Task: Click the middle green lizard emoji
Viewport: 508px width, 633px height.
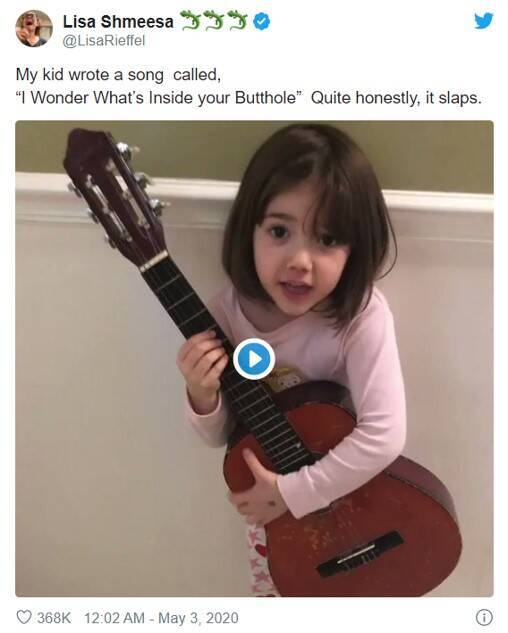Action: (213, 20)
